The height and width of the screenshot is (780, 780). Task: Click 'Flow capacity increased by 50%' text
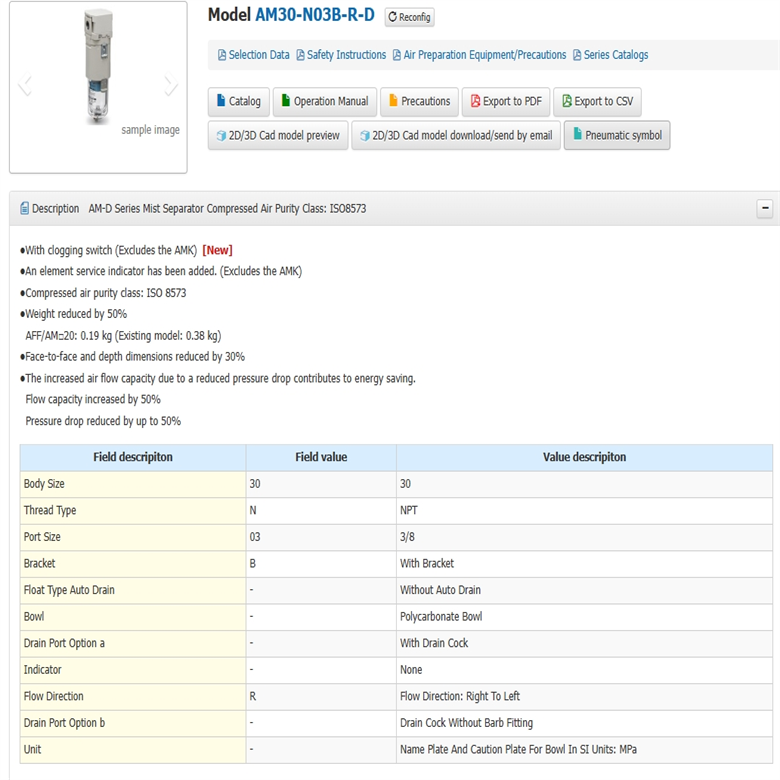coord(93,399)
